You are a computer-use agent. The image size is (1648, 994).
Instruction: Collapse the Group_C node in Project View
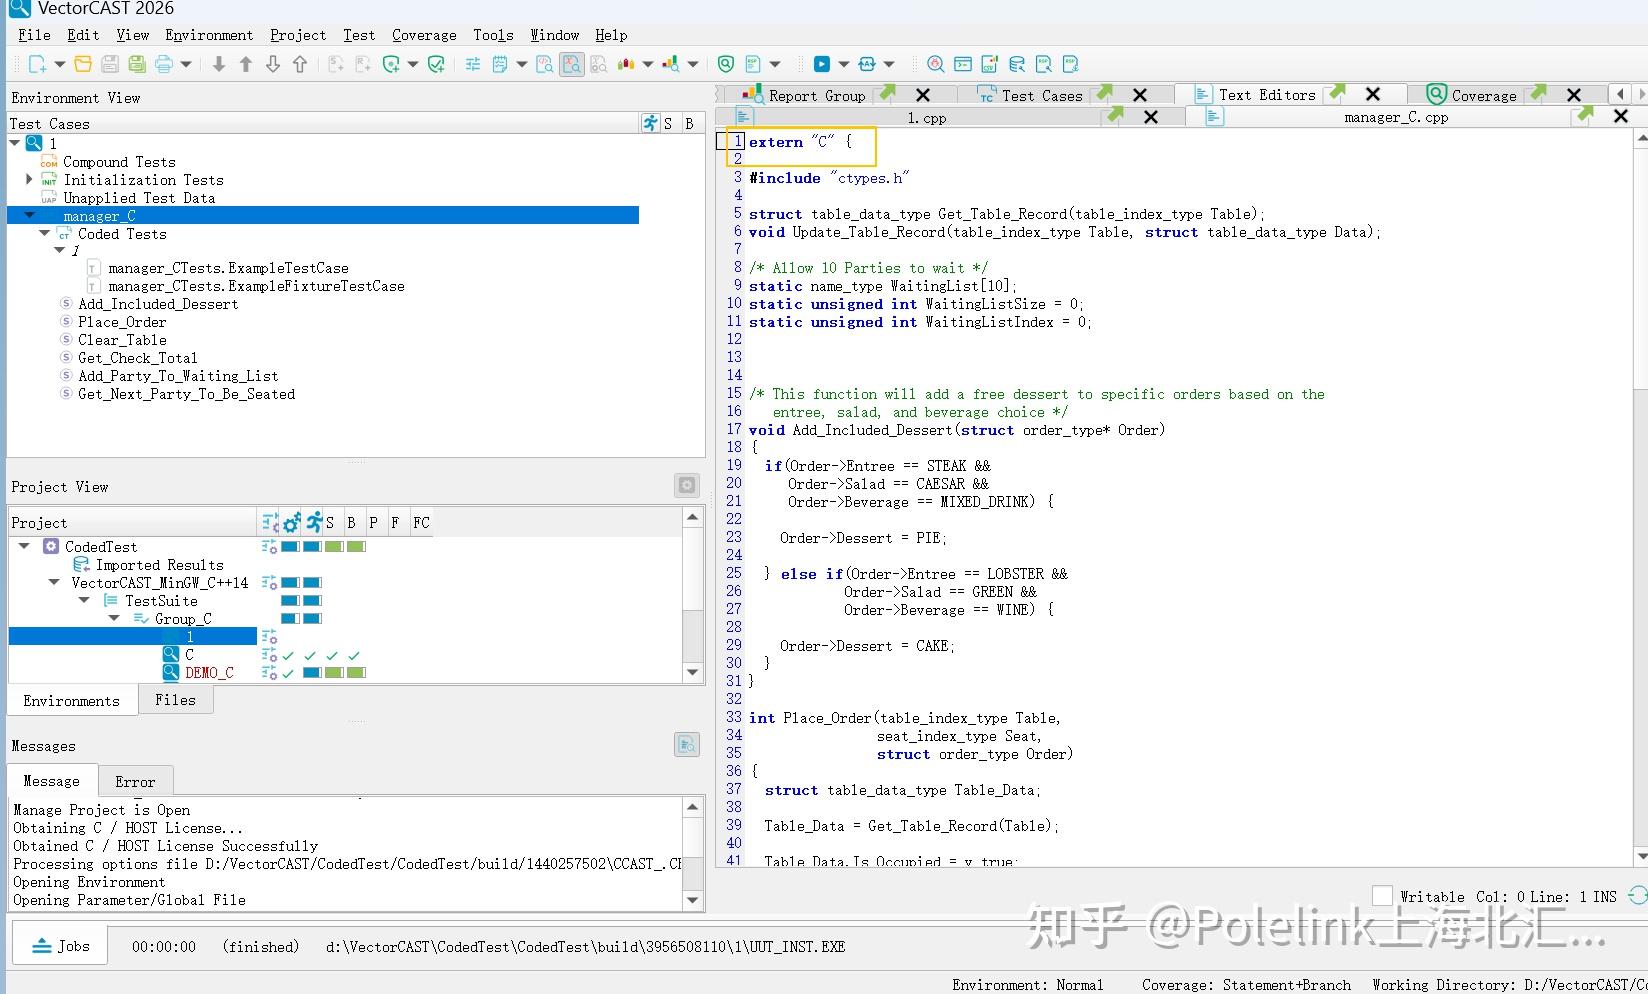(114, 618)
